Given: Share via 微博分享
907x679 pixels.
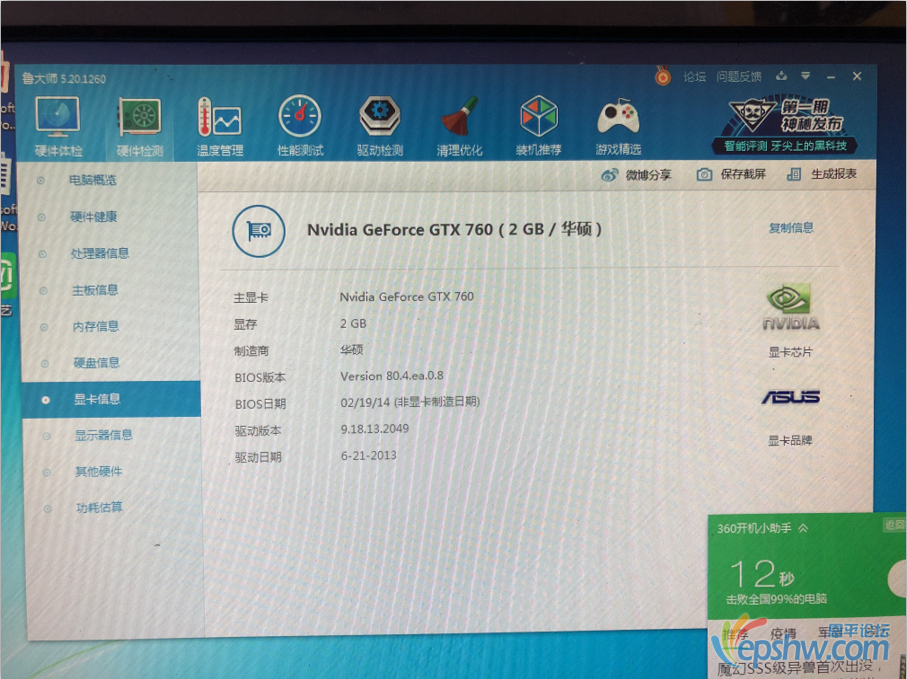Looking at the screenshot, I should pyautogui.click(x=636, y=175).
